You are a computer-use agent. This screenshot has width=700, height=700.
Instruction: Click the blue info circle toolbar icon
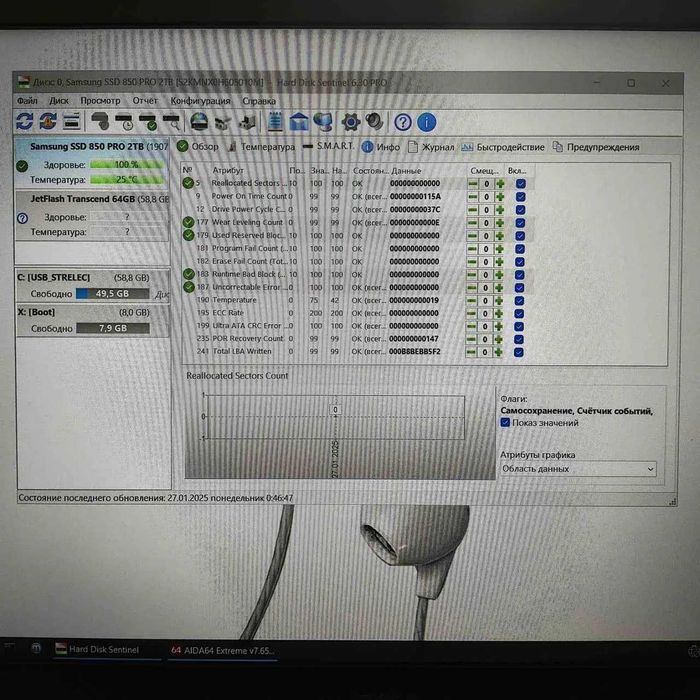(x=426, y=122)
